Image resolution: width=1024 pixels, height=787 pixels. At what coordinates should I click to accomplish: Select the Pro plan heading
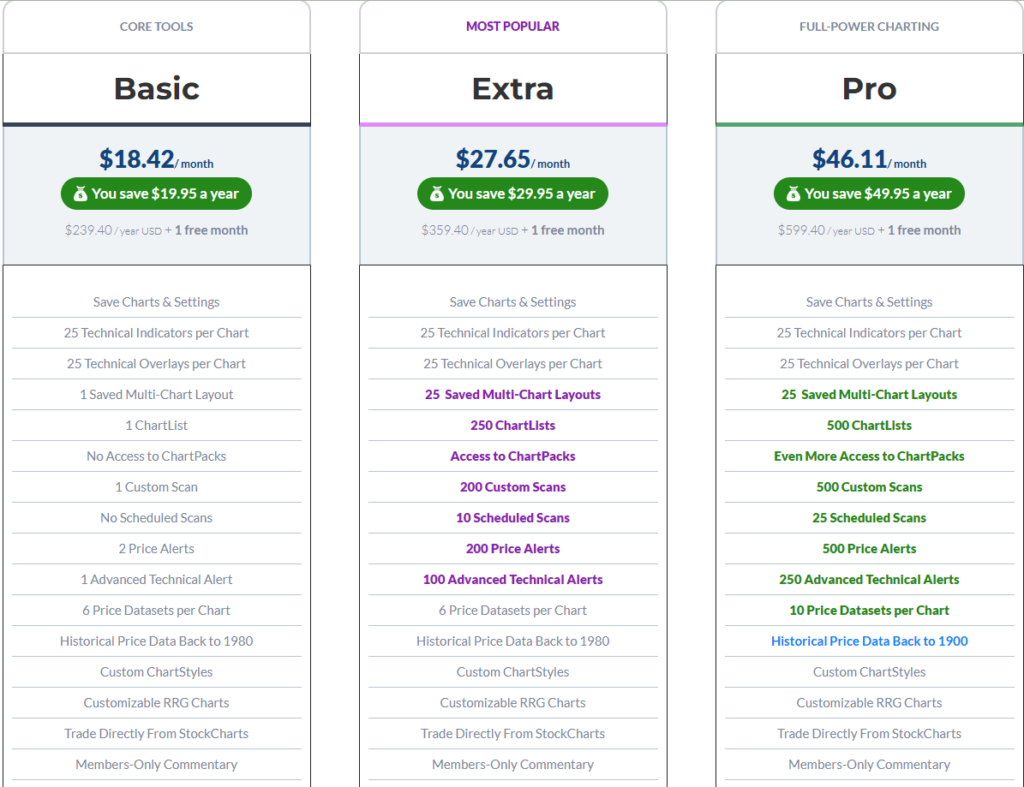pos(869,89)
